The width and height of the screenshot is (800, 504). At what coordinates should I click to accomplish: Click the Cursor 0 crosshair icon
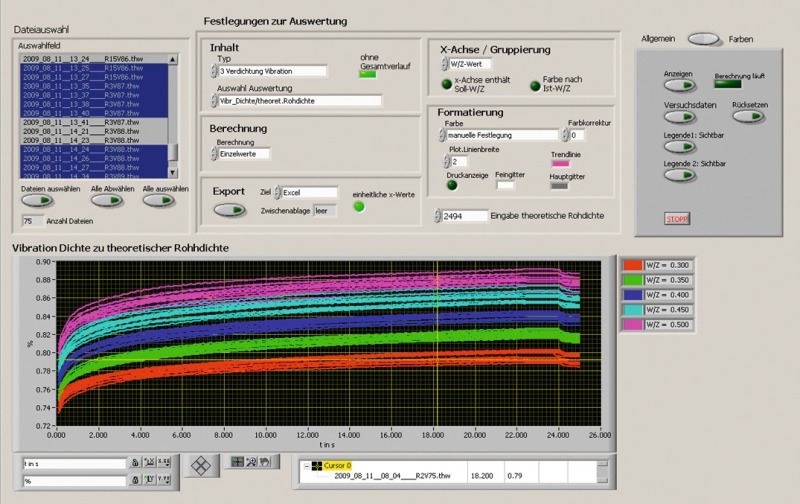(x=317, y=466)
